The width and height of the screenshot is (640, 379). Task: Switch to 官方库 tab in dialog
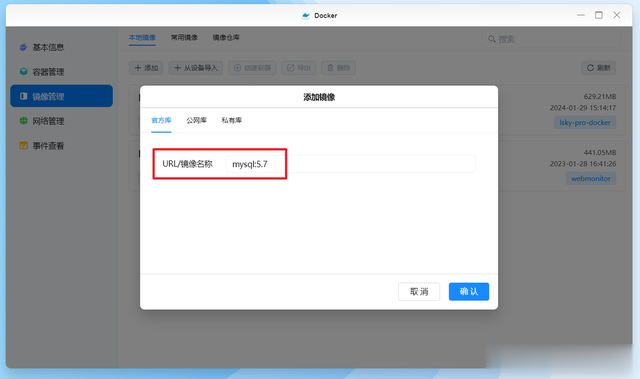161,120
